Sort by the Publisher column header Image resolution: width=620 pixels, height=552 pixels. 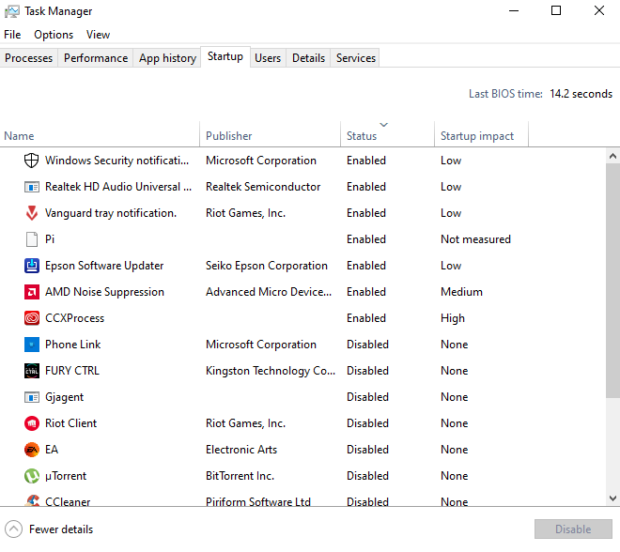(270, 136)
